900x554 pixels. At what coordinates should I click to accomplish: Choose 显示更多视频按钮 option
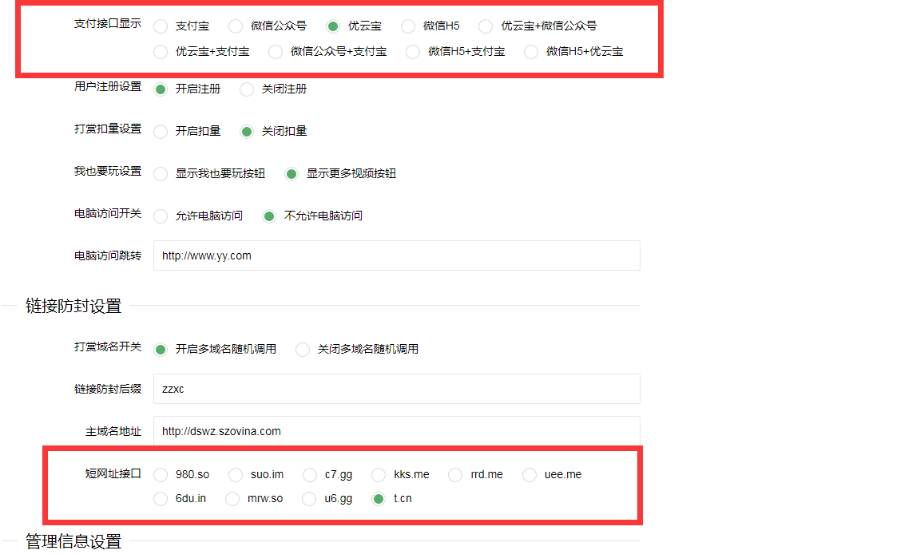(292, 174)
